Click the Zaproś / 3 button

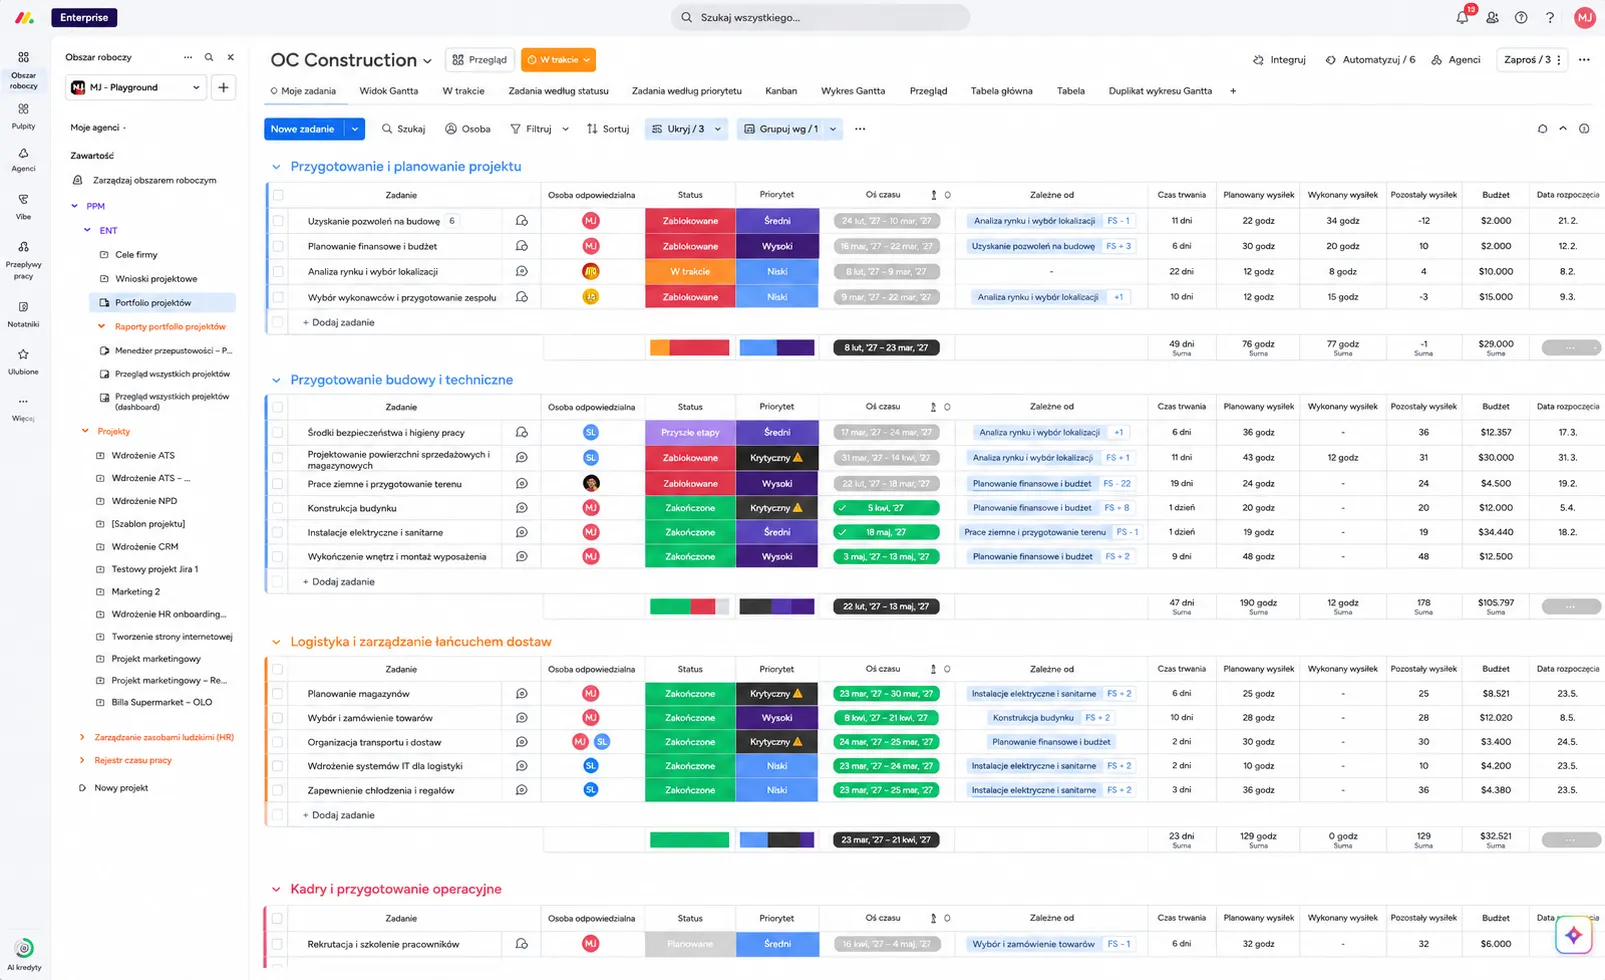[1531, 60]
